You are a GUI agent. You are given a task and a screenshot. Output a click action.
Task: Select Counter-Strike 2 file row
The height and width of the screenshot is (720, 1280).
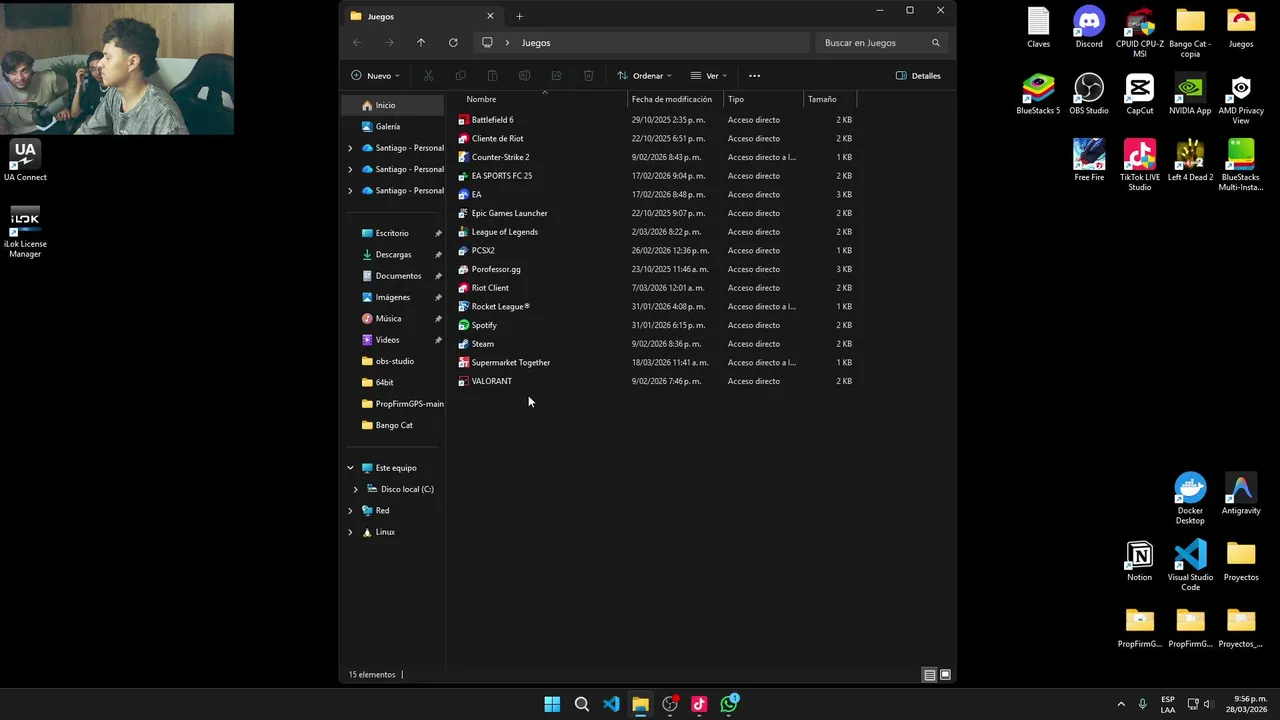[x=655, y=157]
